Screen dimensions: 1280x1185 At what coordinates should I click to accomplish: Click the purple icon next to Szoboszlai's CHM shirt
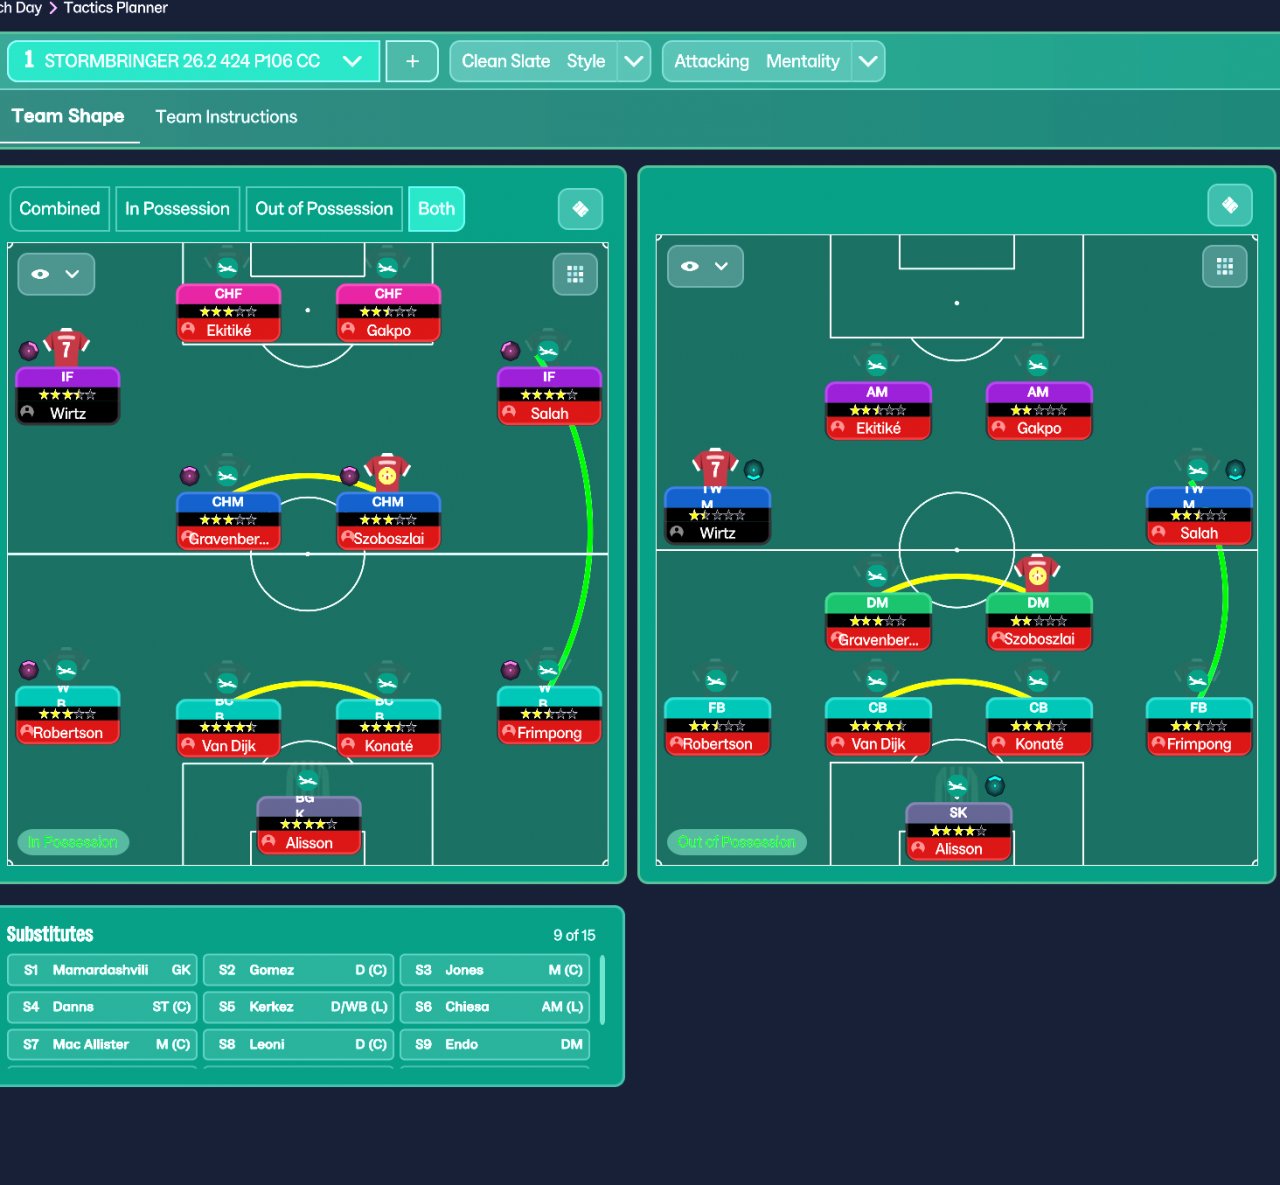[x=349, y=475]
